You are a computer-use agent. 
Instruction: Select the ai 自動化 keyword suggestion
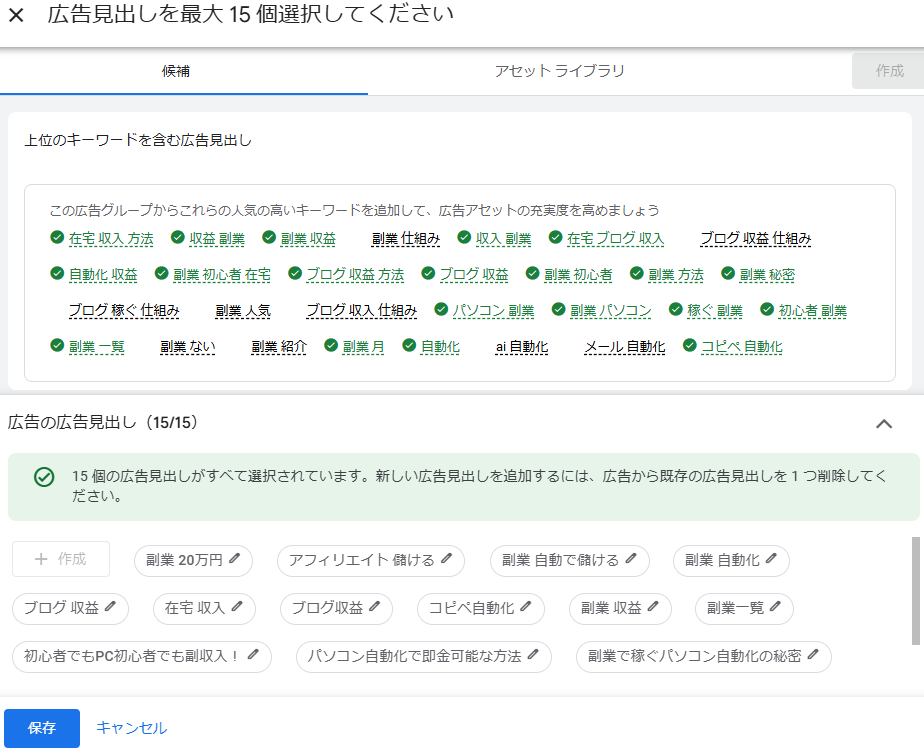coord(522,347)
